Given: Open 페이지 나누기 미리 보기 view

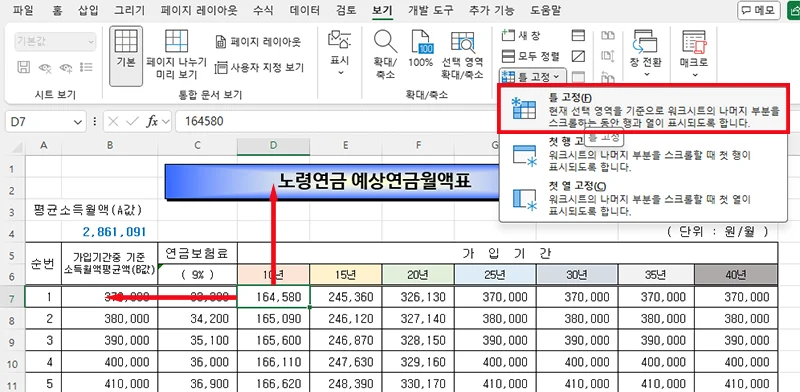Looking at the screenshot, I should click(177, 55).
